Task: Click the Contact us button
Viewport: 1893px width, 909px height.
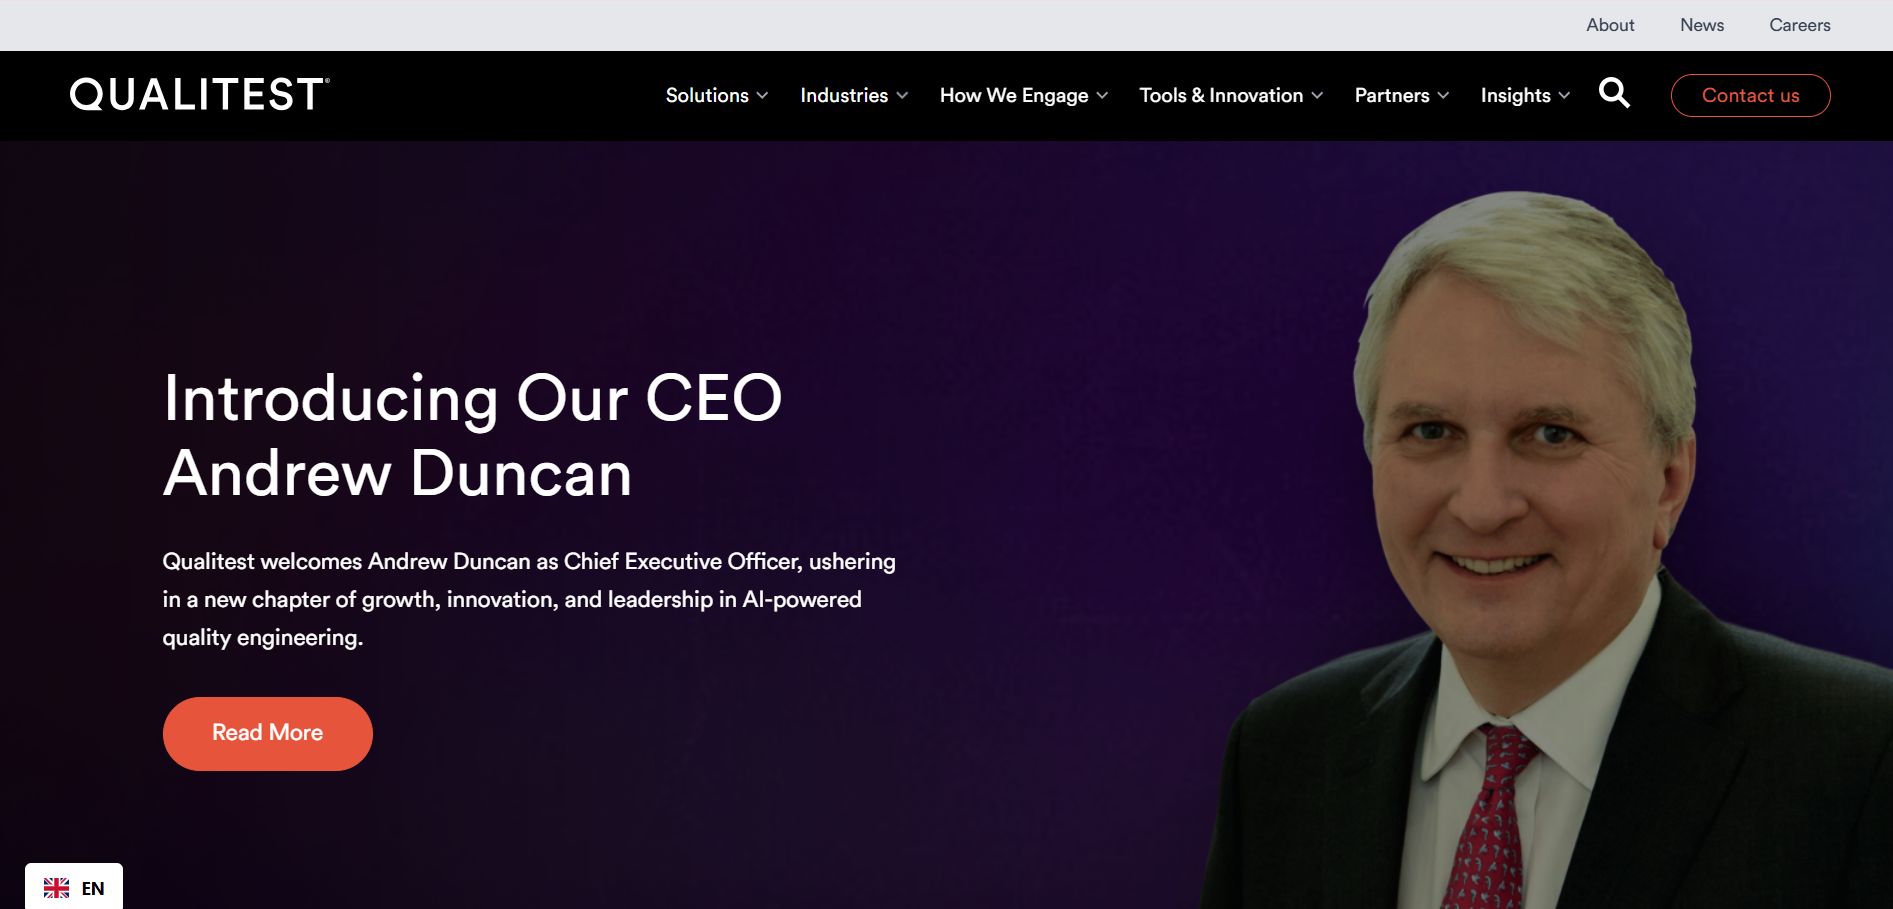Action: 1750,95
